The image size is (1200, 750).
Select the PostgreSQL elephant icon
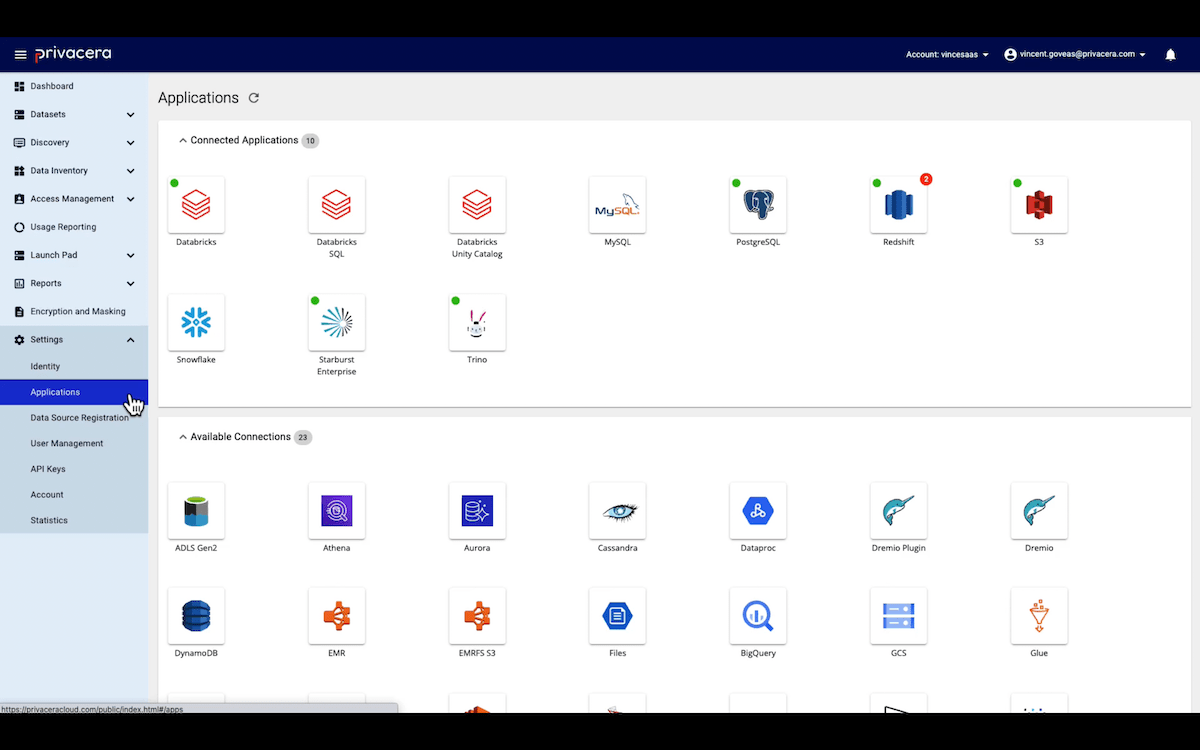click(758, 205)
